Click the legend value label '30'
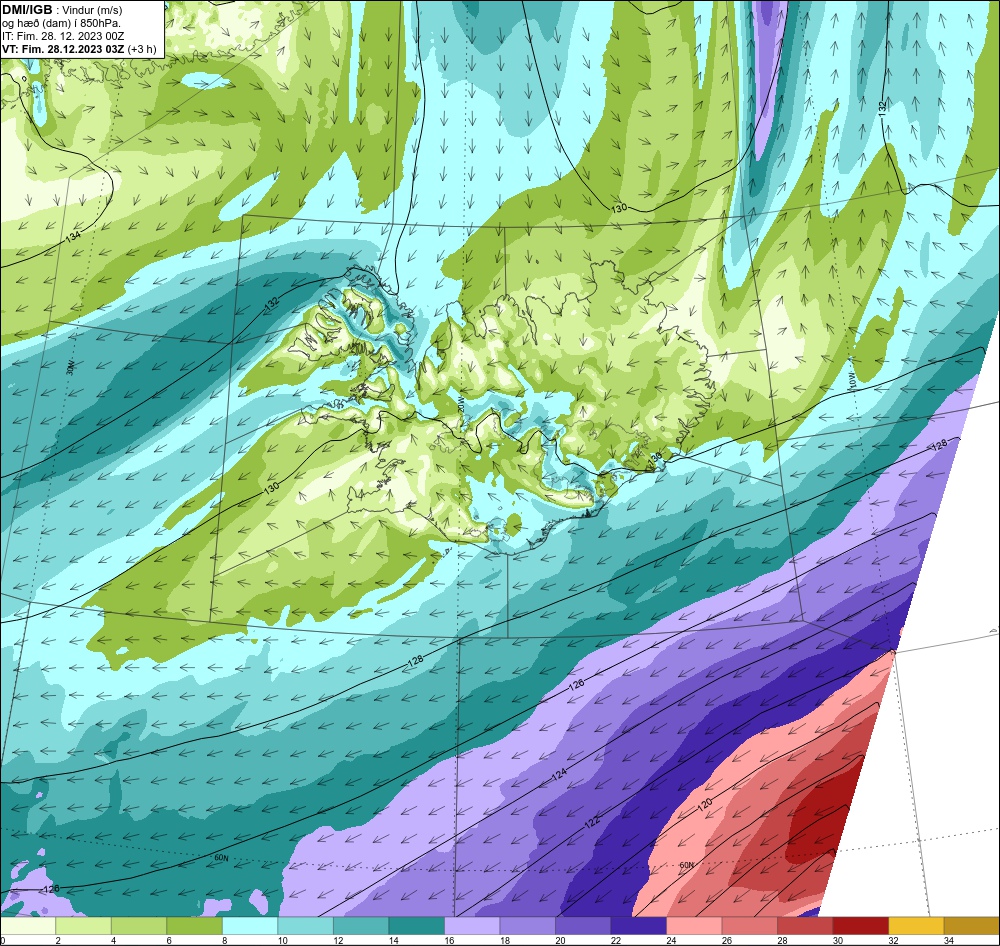 click(x=837, y=940)
